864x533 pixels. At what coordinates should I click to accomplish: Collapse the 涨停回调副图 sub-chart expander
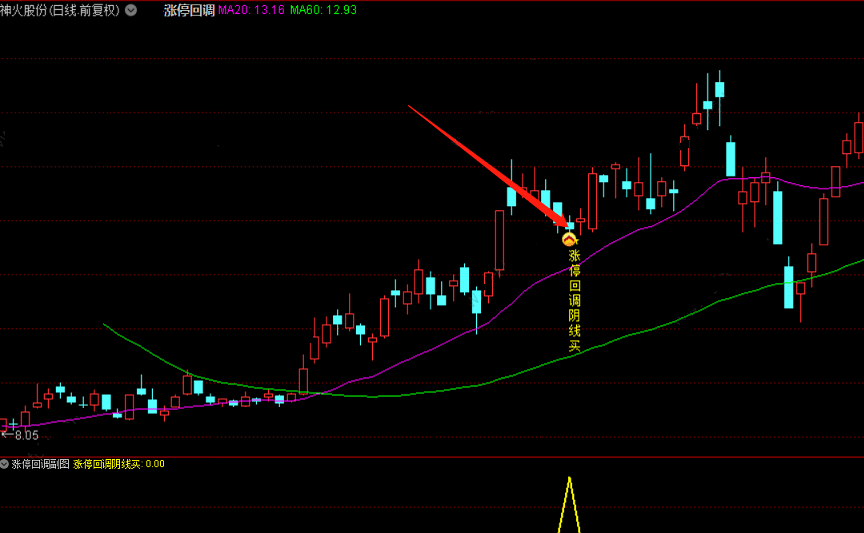point(4,464)
